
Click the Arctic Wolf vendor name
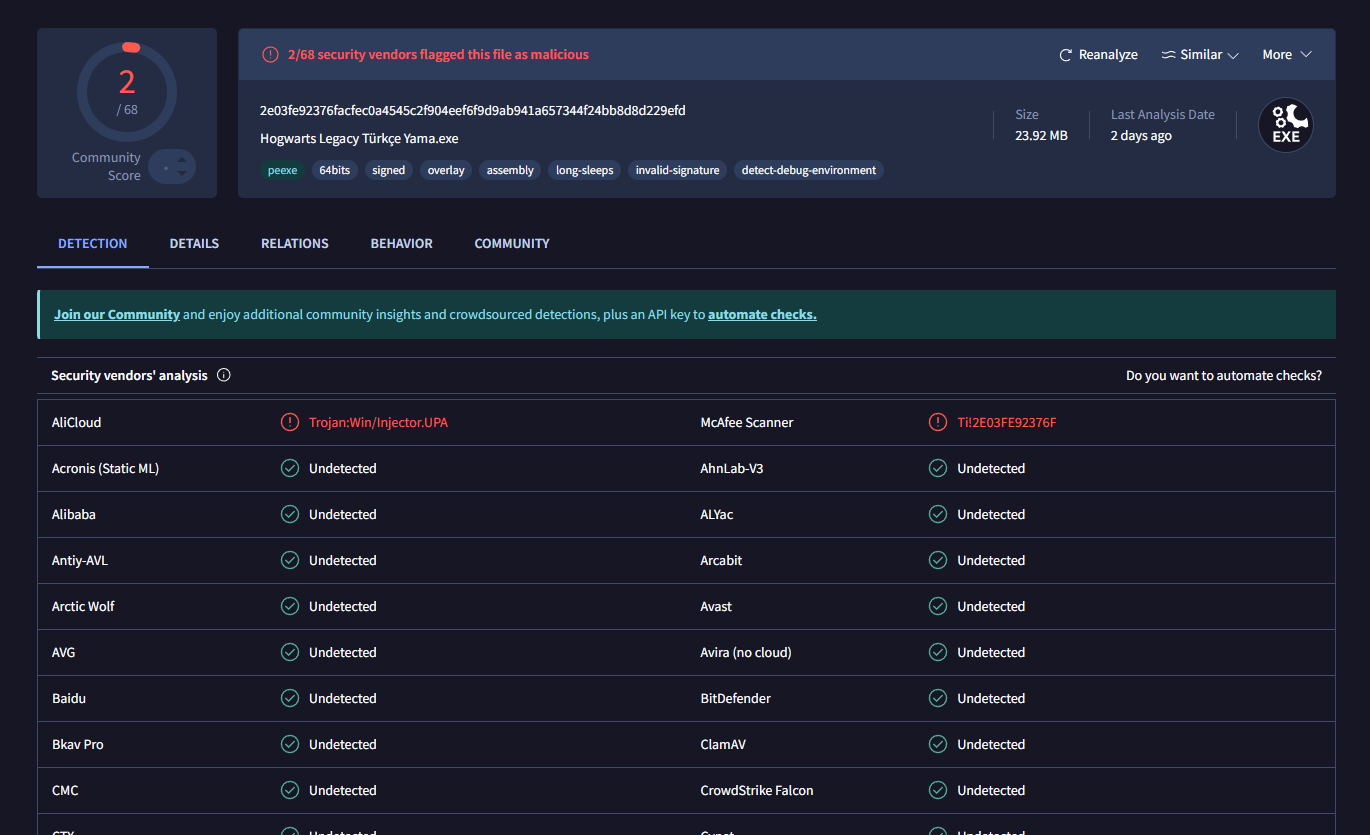coord(83,606)
